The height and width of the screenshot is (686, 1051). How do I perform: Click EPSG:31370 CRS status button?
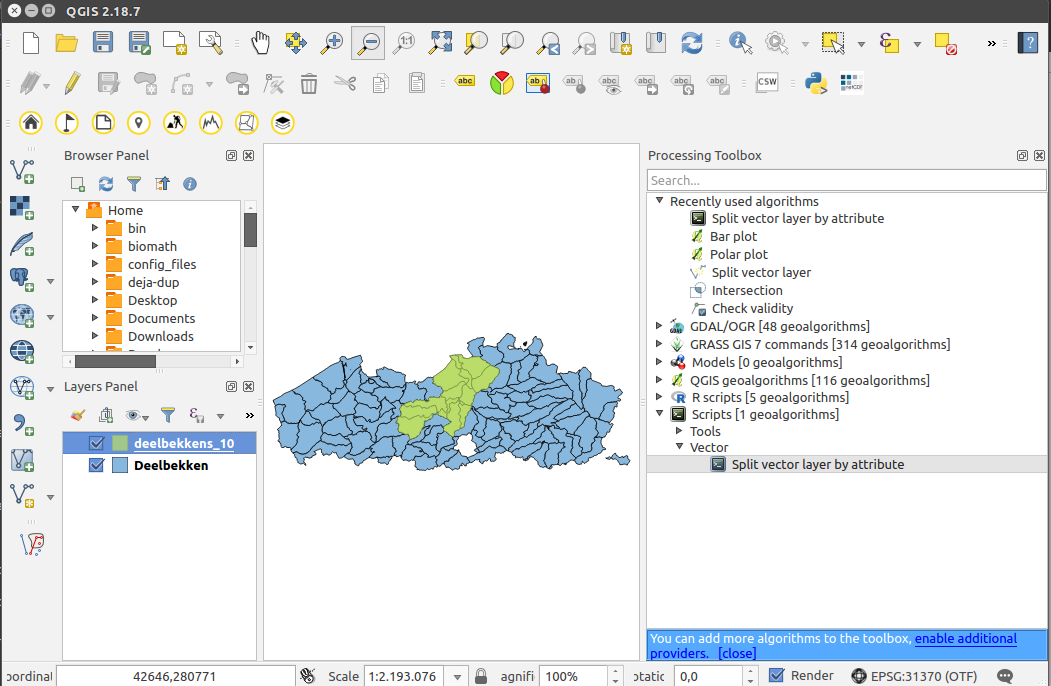[x=914, y=676]
